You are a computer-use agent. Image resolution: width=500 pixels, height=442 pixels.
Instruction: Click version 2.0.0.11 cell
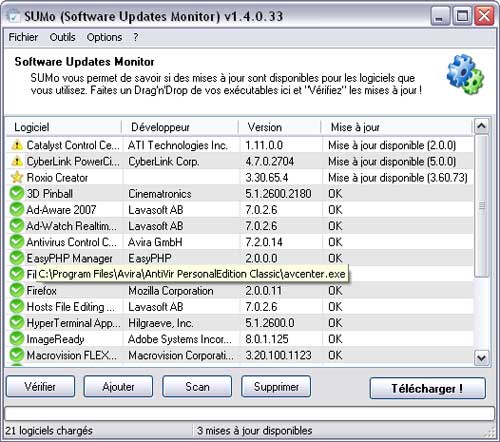(x=263, y=291)
